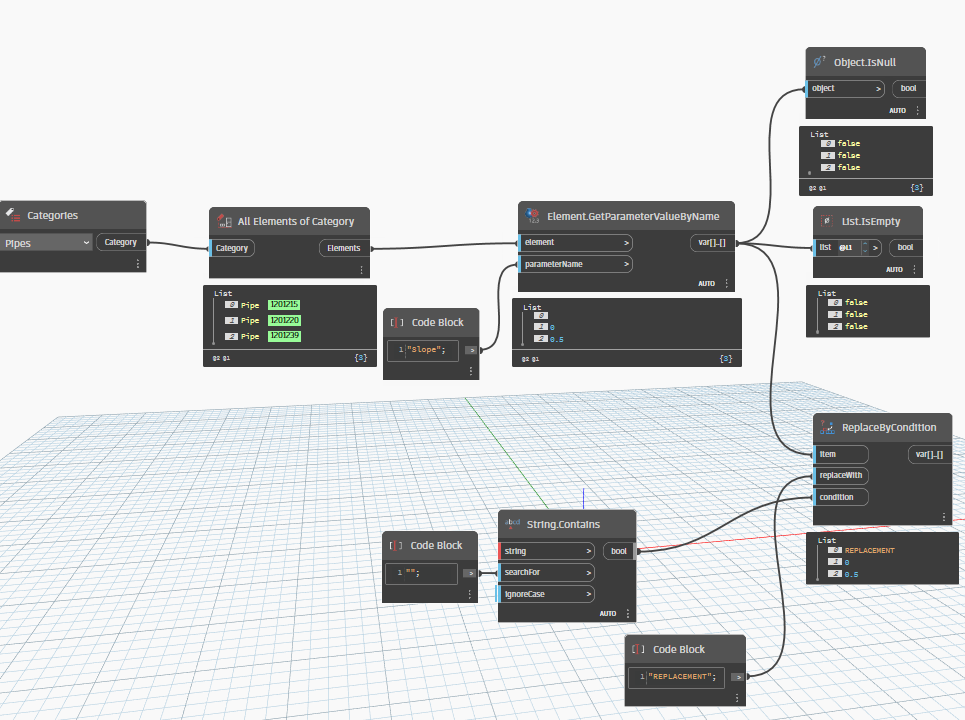Click the first false row in List.IsEmpty preview
The height and width of the screenshot is (720, 965).
tap(856, 302)
